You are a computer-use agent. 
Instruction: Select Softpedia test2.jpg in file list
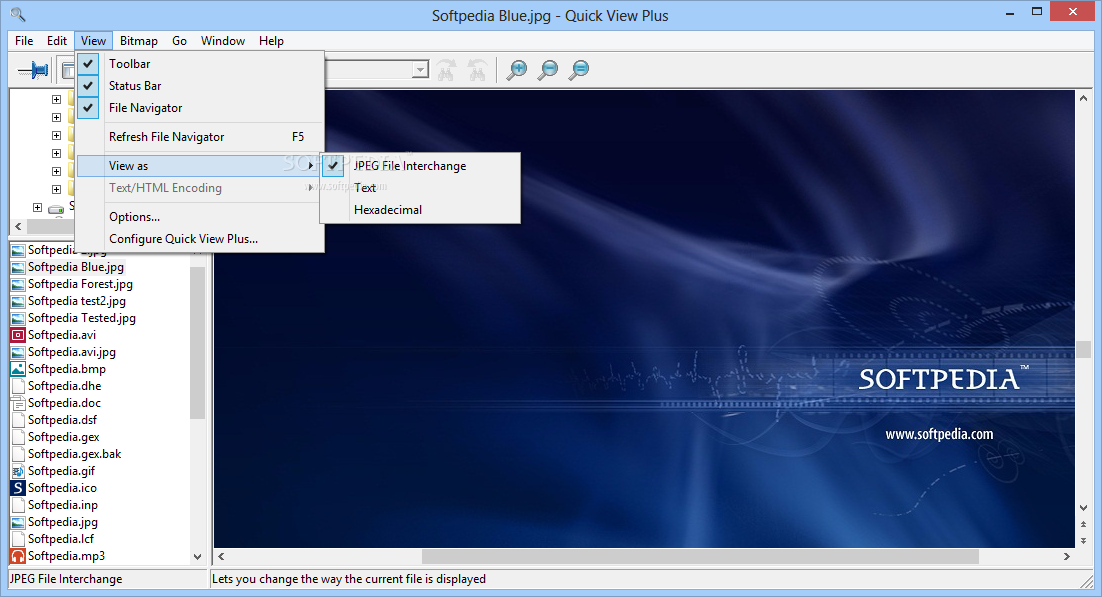pos(77,301)
